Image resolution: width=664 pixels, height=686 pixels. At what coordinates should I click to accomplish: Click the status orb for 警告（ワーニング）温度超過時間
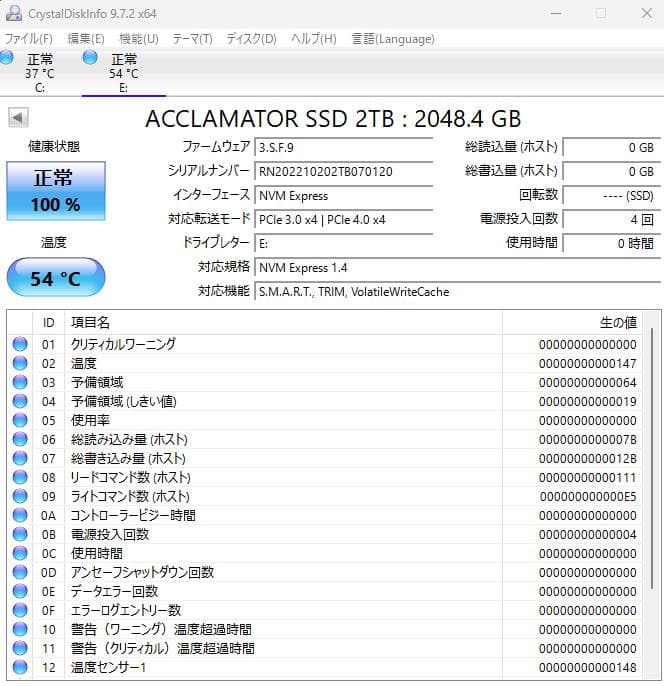tap(20, 630)
